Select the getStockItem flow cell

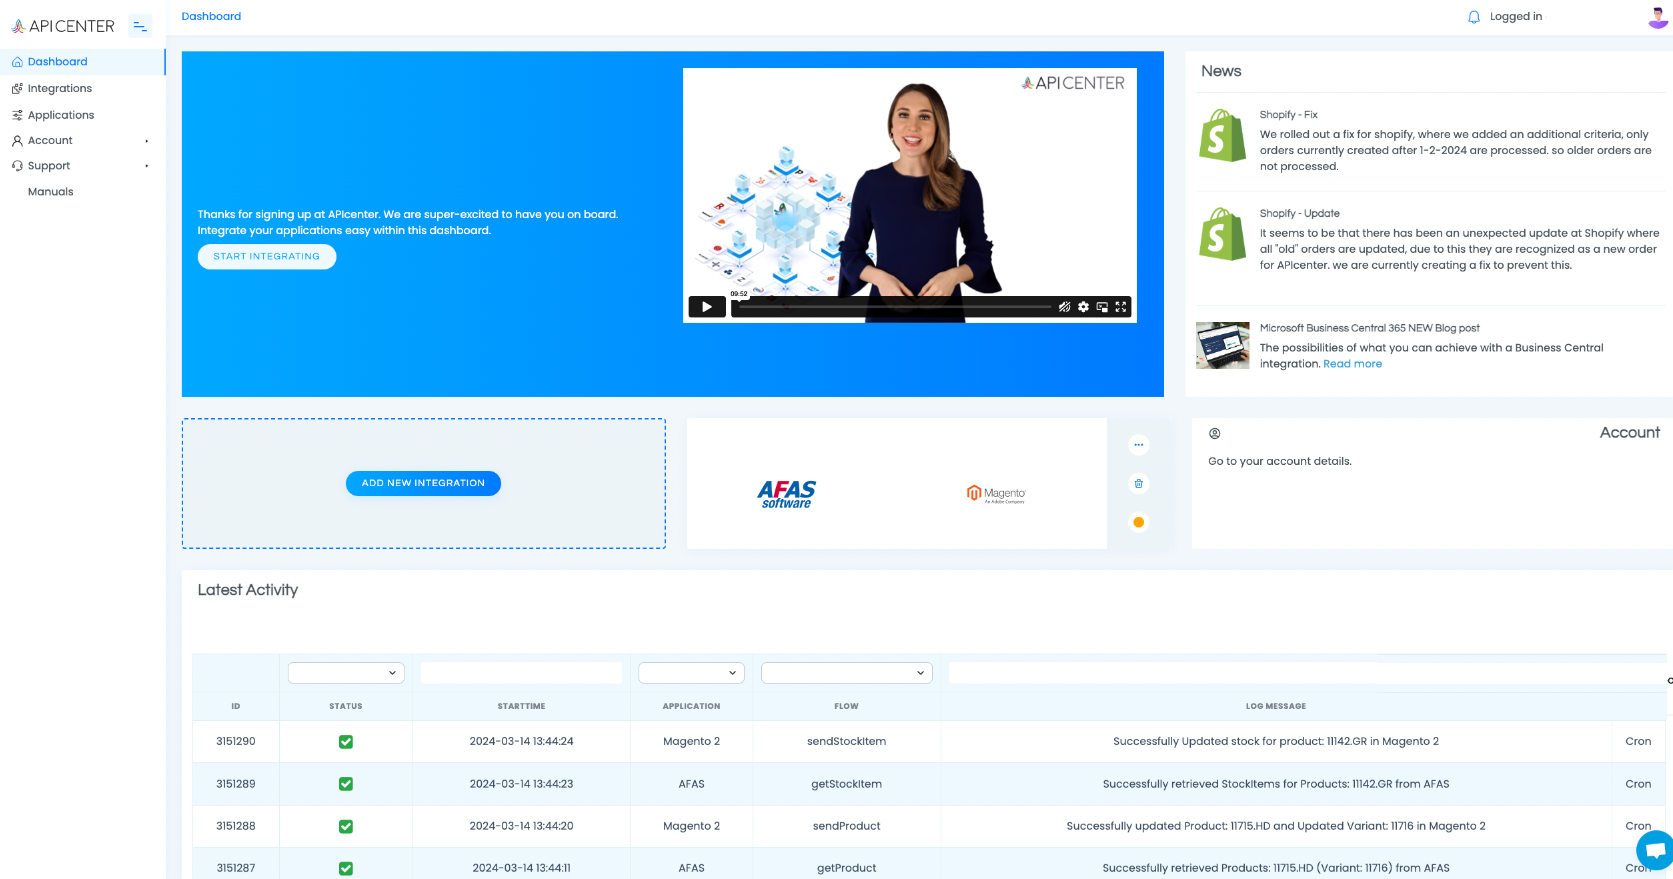pyautogui.click(x=846, y=784)
